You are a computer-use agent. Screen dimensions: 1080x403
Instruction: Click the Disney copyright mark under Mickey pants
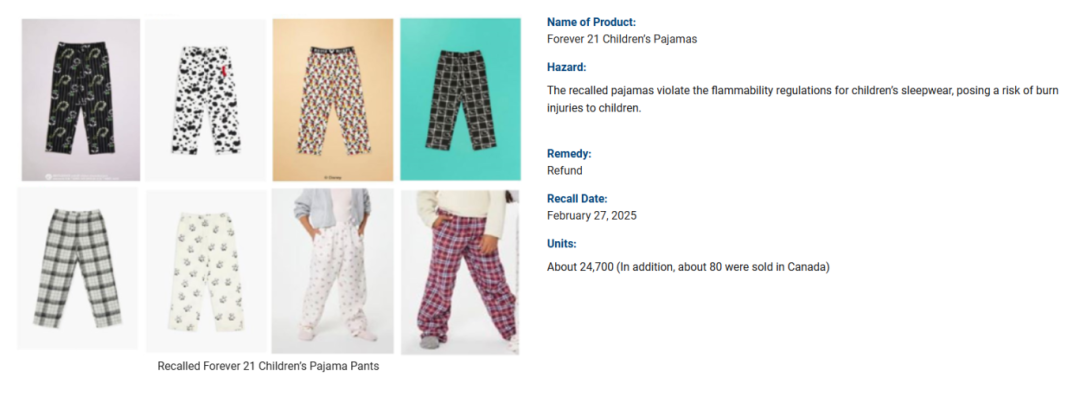333,176
